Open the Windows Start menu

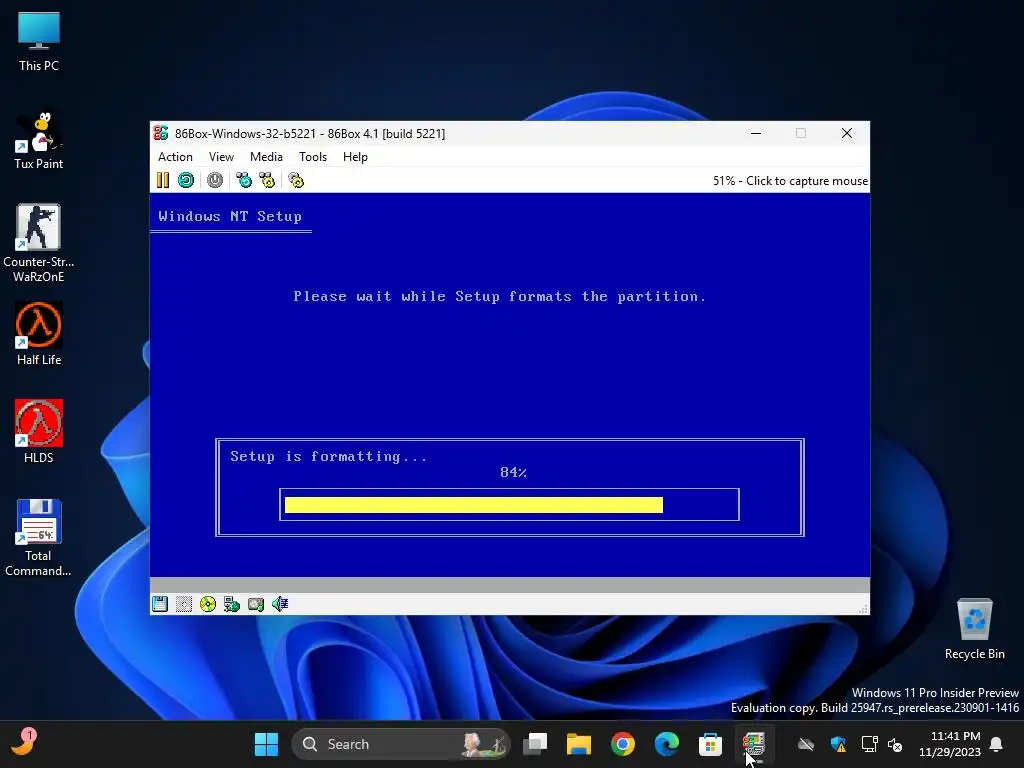click(266, 744)
